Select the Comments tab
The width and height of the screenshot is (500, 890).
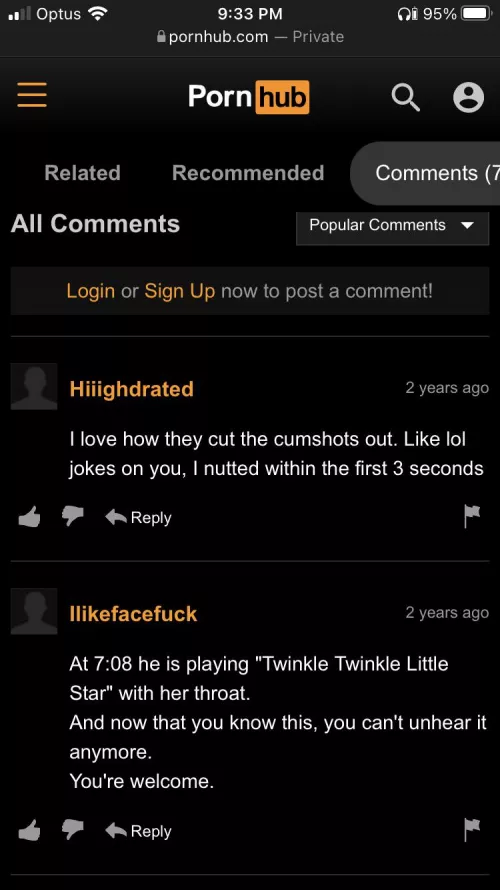(x=426, y=173)
